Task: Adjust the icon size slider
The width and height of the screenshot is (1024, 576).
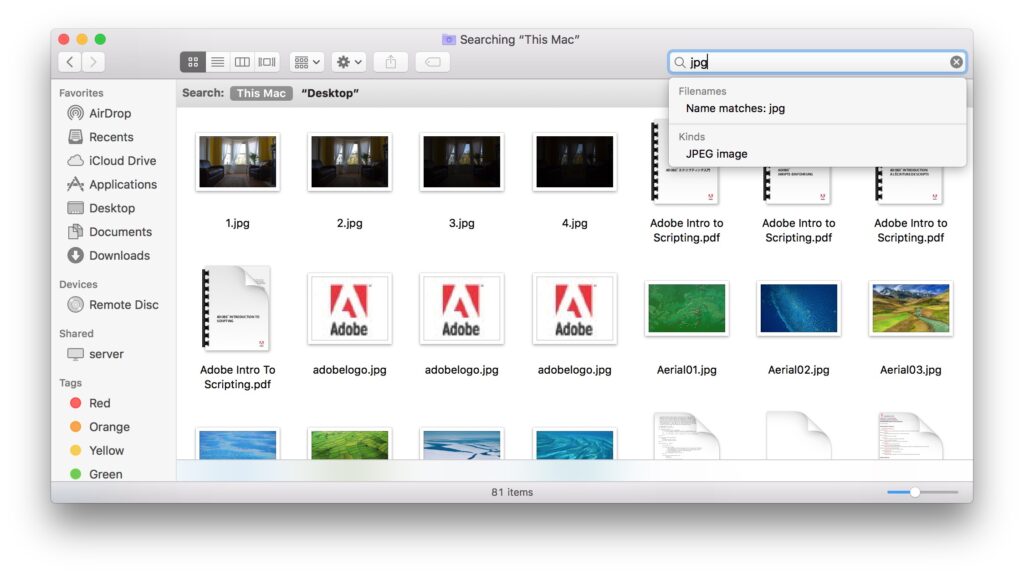Action: click(x=915, y=492)
